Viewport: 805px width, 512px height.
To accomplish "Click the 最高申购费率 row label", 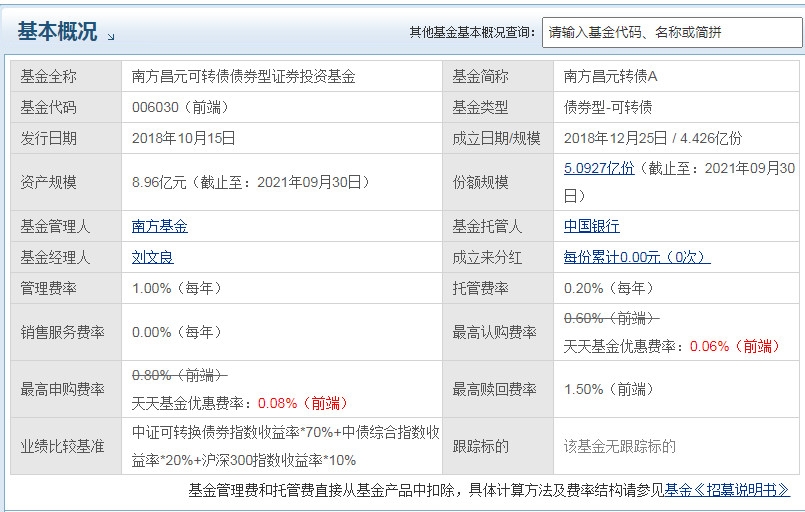I will pos(62,389).
